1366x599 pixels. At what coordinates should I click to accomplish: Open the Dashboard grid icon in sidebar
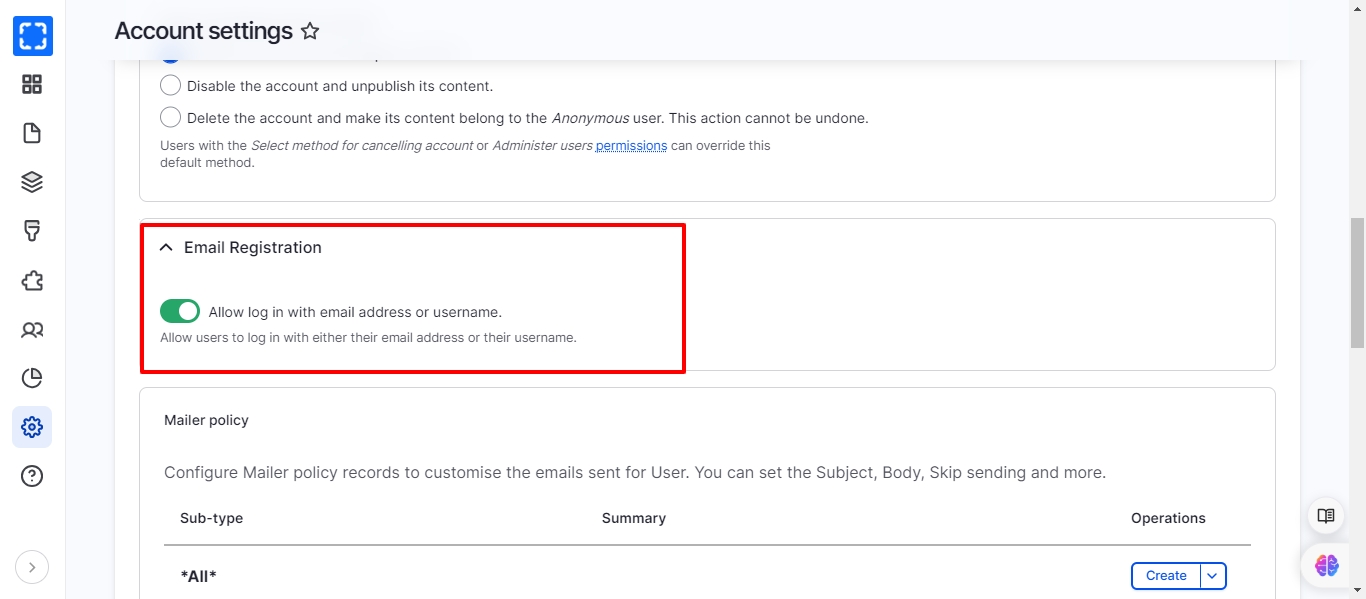tap(32, 85)
